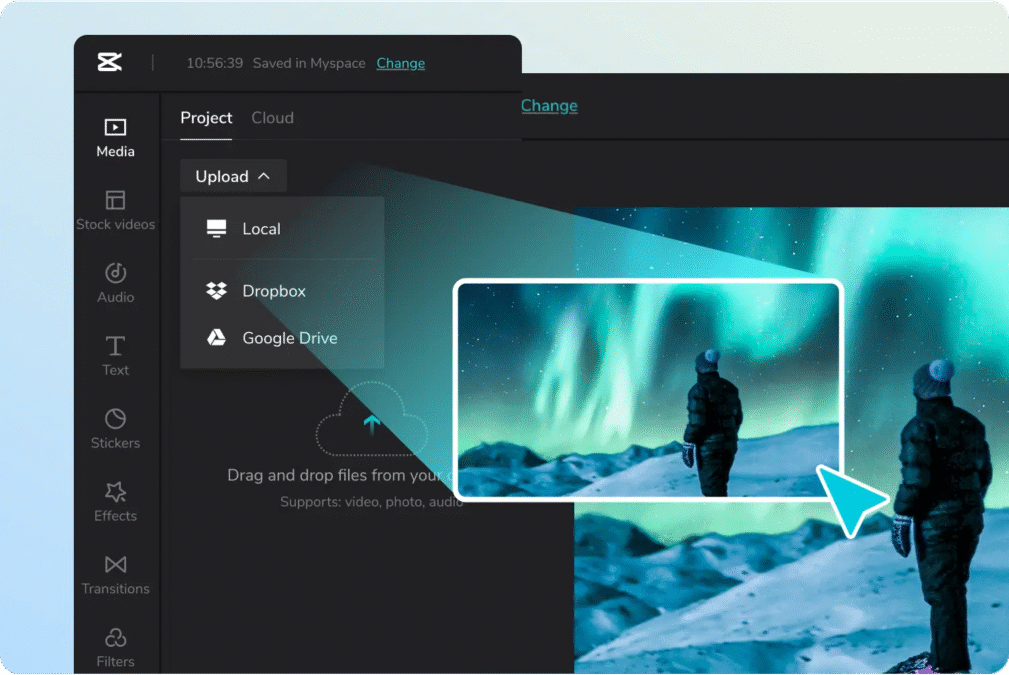
Task: Click the drag and drop files area
Action: click(340, 475)
